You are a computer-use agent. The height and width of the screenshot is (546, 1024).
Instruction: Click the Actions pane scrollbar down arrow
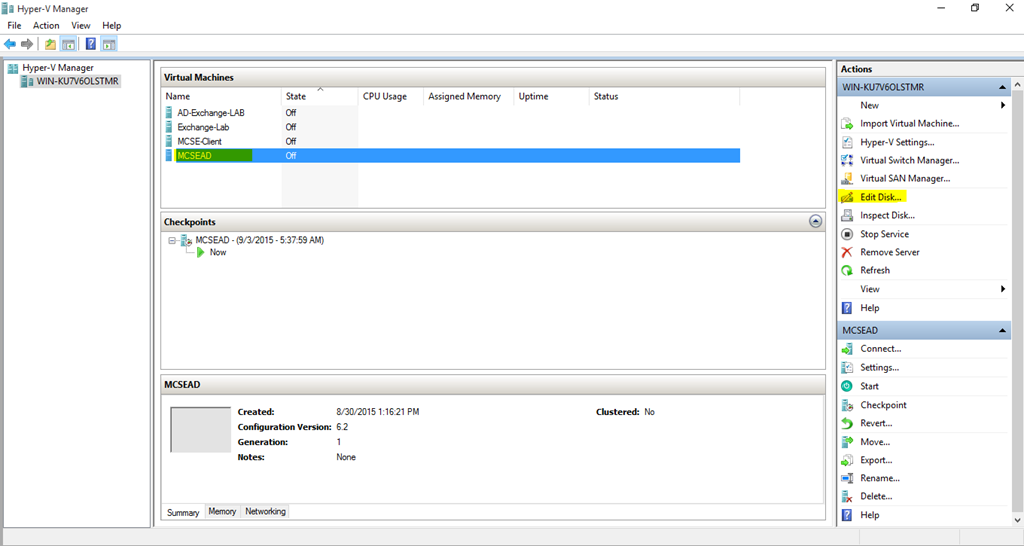[1017, 521]
